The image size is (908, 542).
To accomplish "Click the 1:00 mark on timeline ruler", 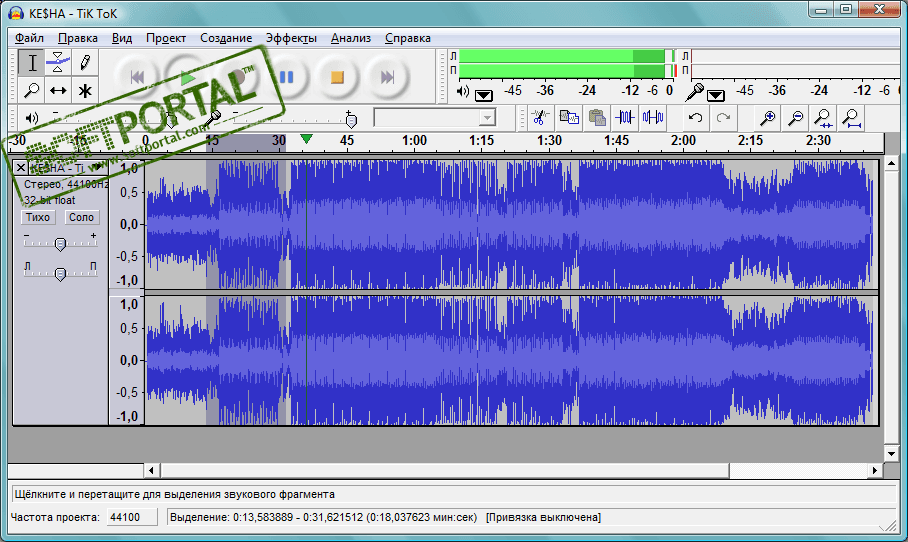I will click(x=414, y=141).
